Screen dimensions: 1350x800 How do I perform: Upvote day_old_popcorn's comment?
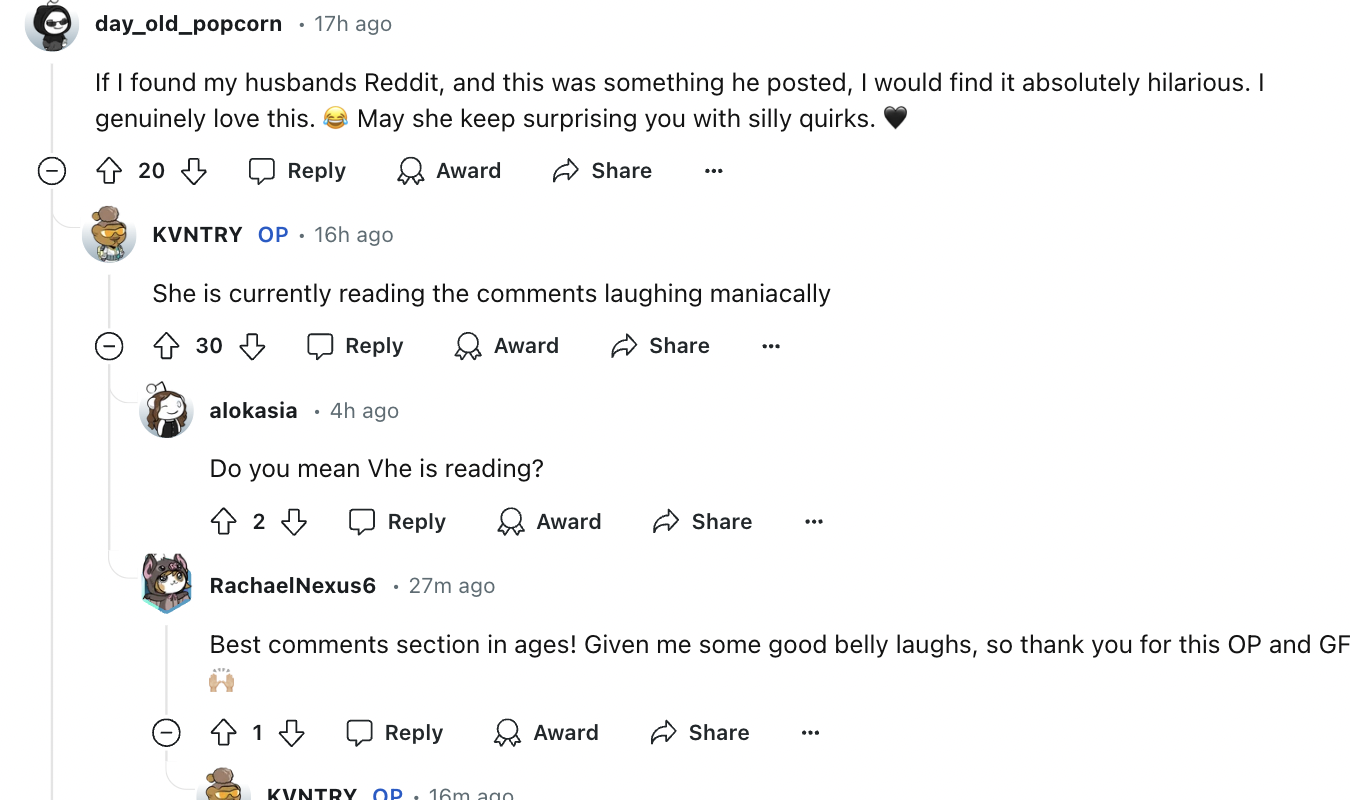pyautogui.click(x=109, y=171)
